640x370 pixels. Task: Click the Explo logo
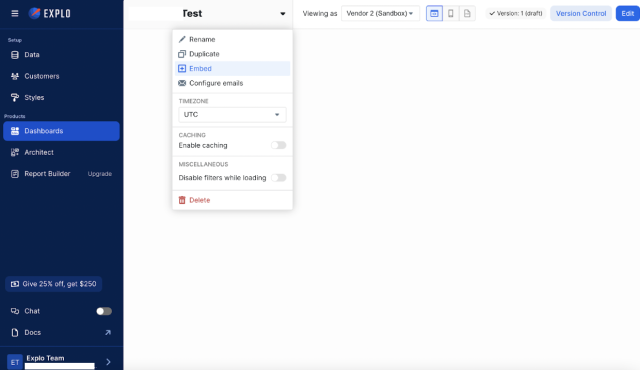pyautogui.click(x=50, y=13)
